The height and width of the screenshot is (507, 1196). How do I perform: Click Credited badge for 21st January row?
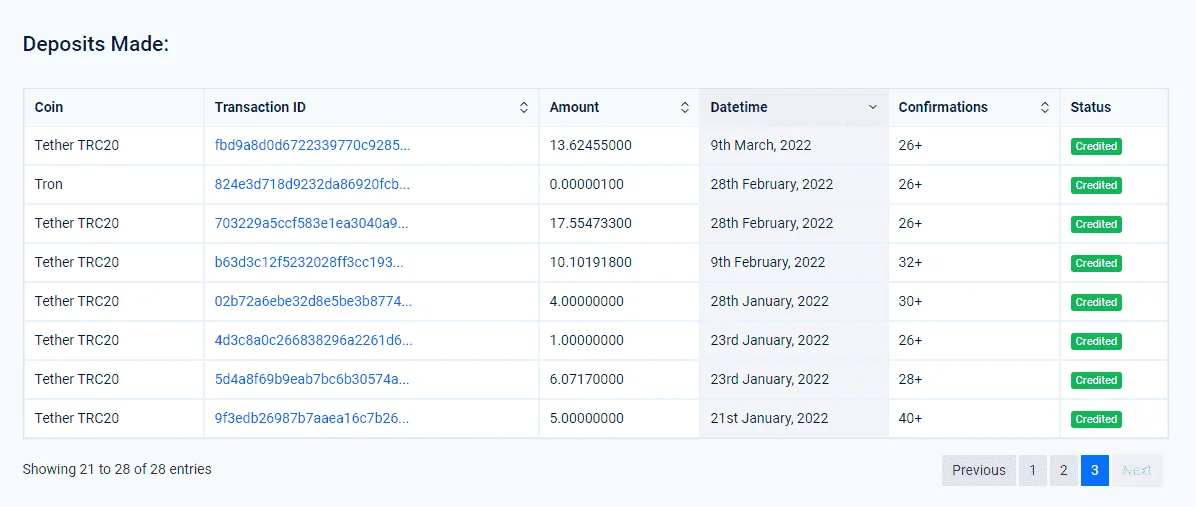click(1096, 419)
